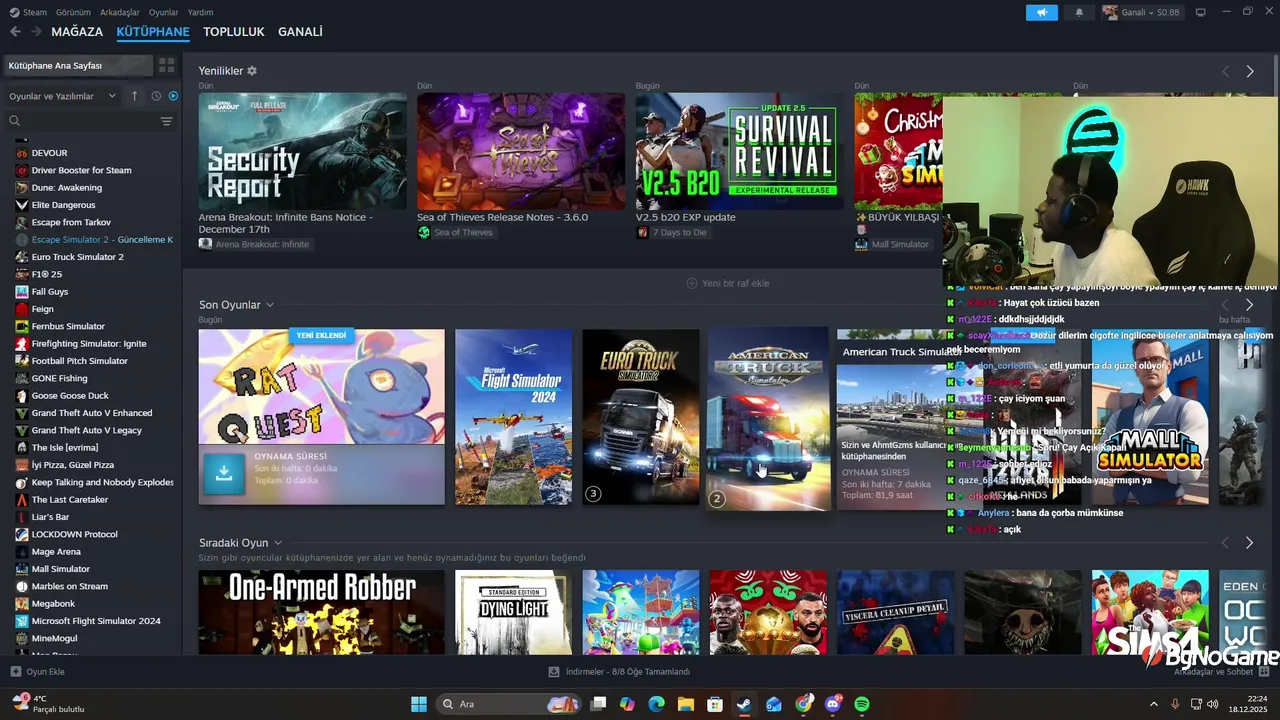Image resolution: width=1280 pixels, height=720 pixels.
Task: Click Oyun Ekle at bottom left
Action: click(x=38, y=672)
